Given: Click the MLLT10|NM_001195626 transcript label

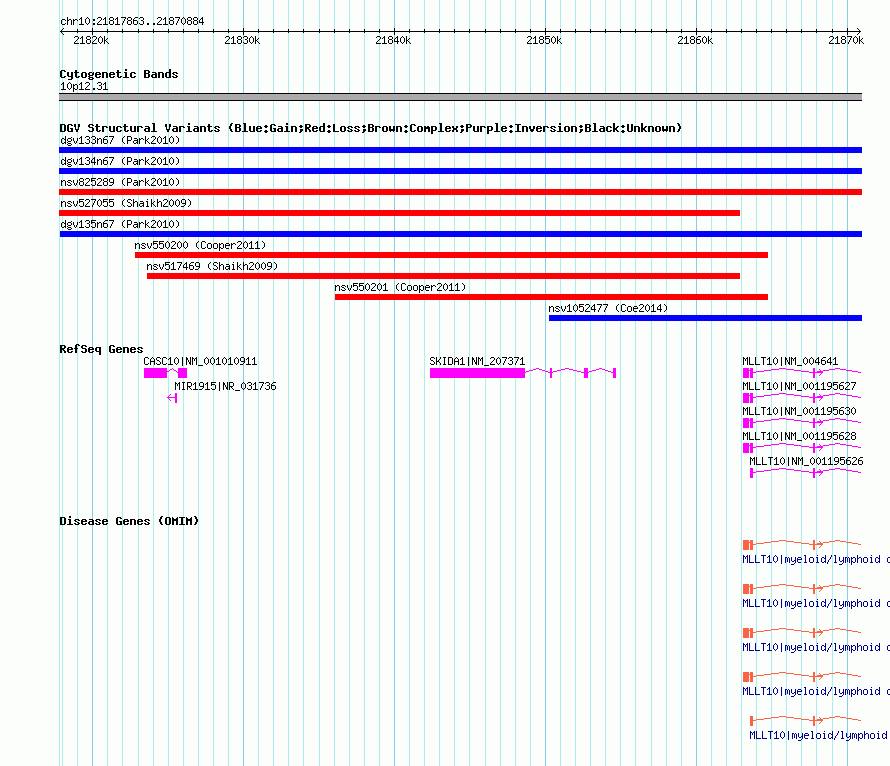Looking at the screenshot, I should pyautogui.click(x=806, y=461).
